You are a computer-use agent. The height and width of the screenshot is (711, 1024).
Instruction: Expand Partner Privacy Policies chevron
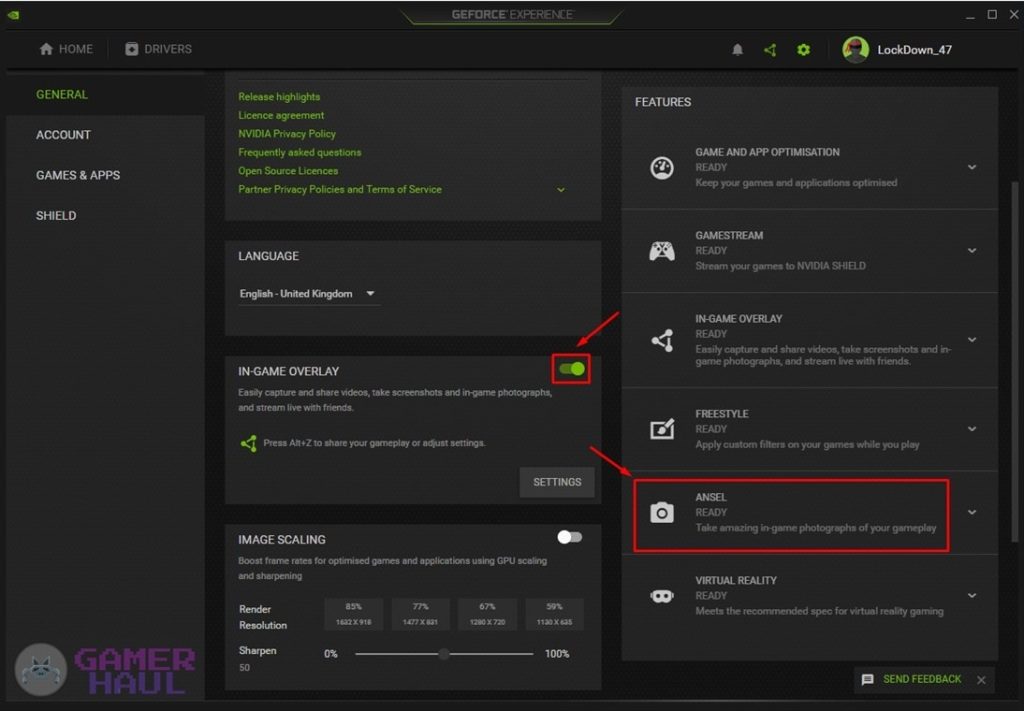560,190
